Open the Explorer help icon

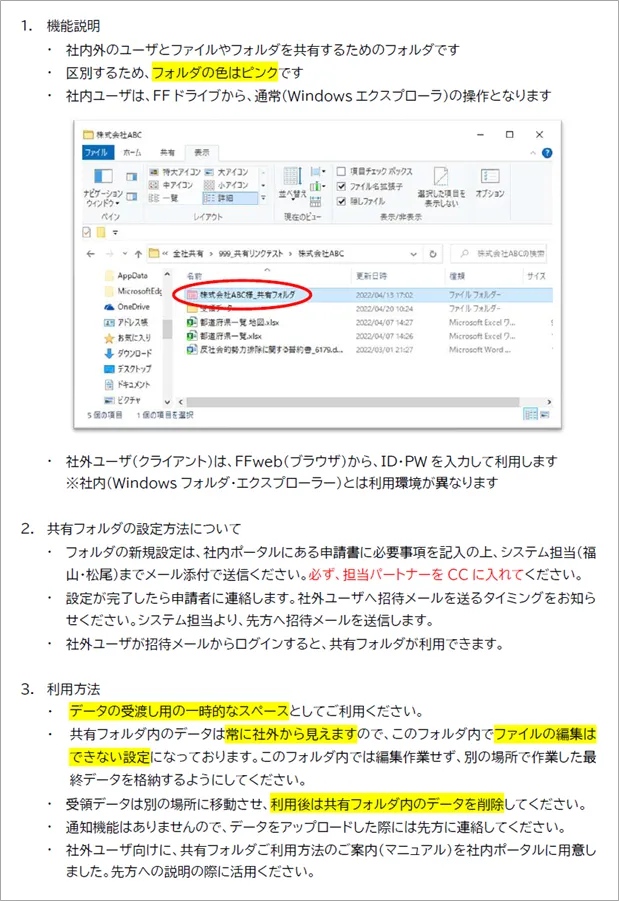click(547, 153)
